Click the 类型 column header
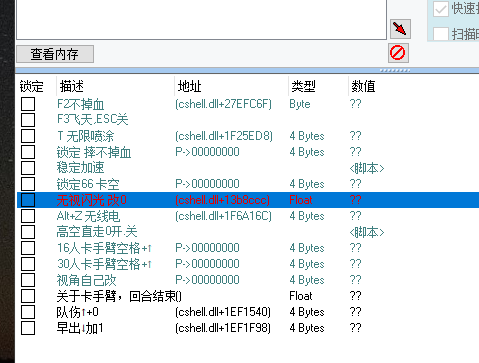479x363 pixels. [303, 87]
